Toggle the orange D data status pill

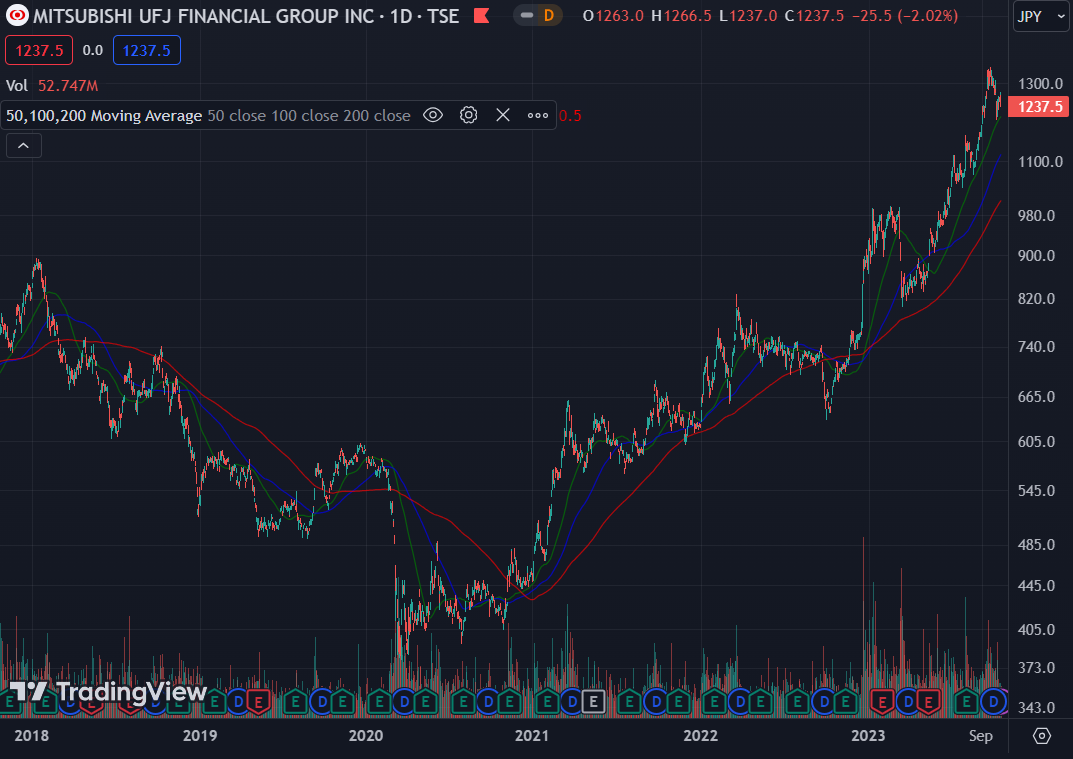click(538, 15)
